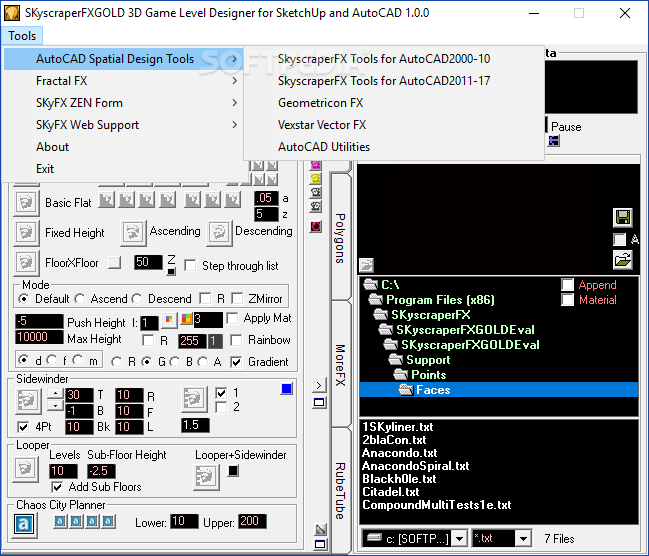Click the floppy disk save icon

(x=623, y=217)
